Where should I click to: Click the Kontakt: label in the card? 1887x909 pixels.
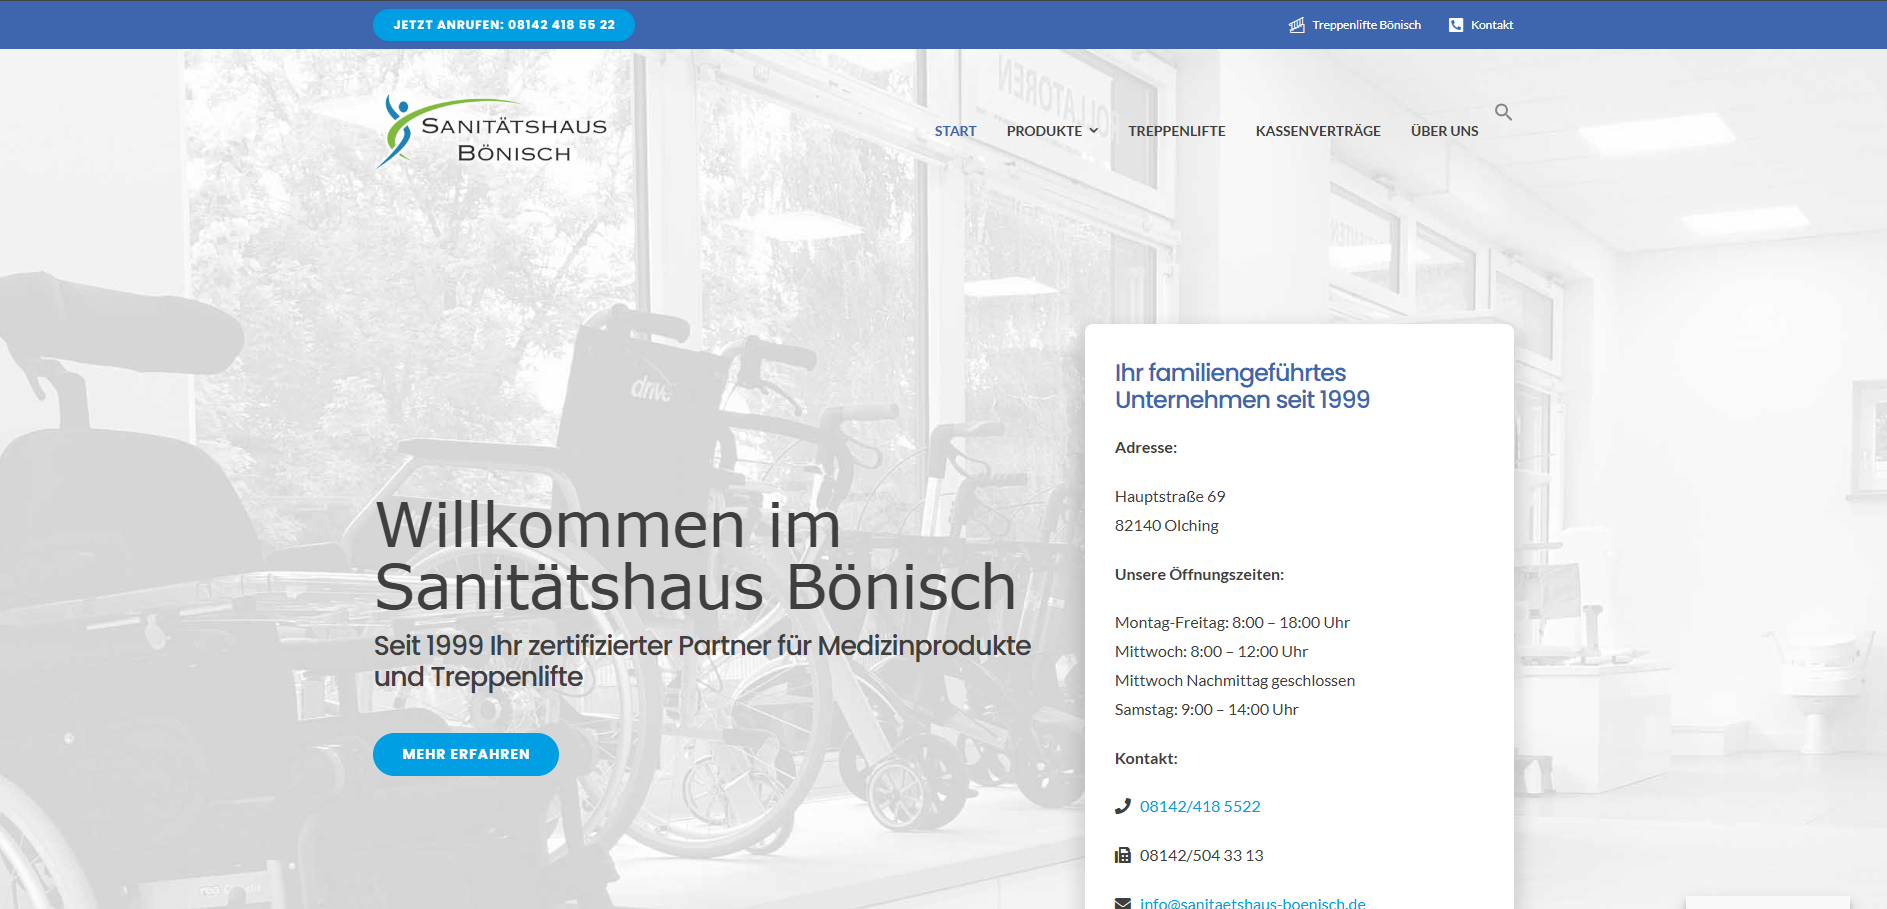click(x=1146, y=758)
